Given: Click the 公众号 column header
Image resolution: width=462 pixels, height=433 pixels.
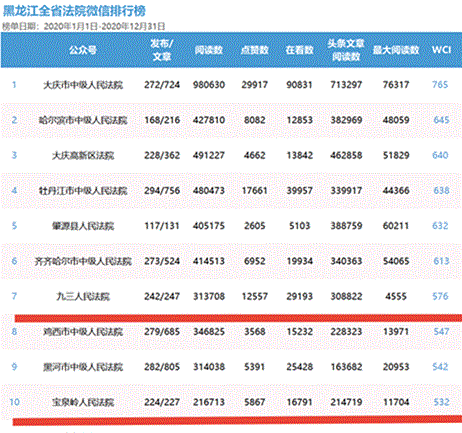Looking at the screenshot, I should (83, 50).
